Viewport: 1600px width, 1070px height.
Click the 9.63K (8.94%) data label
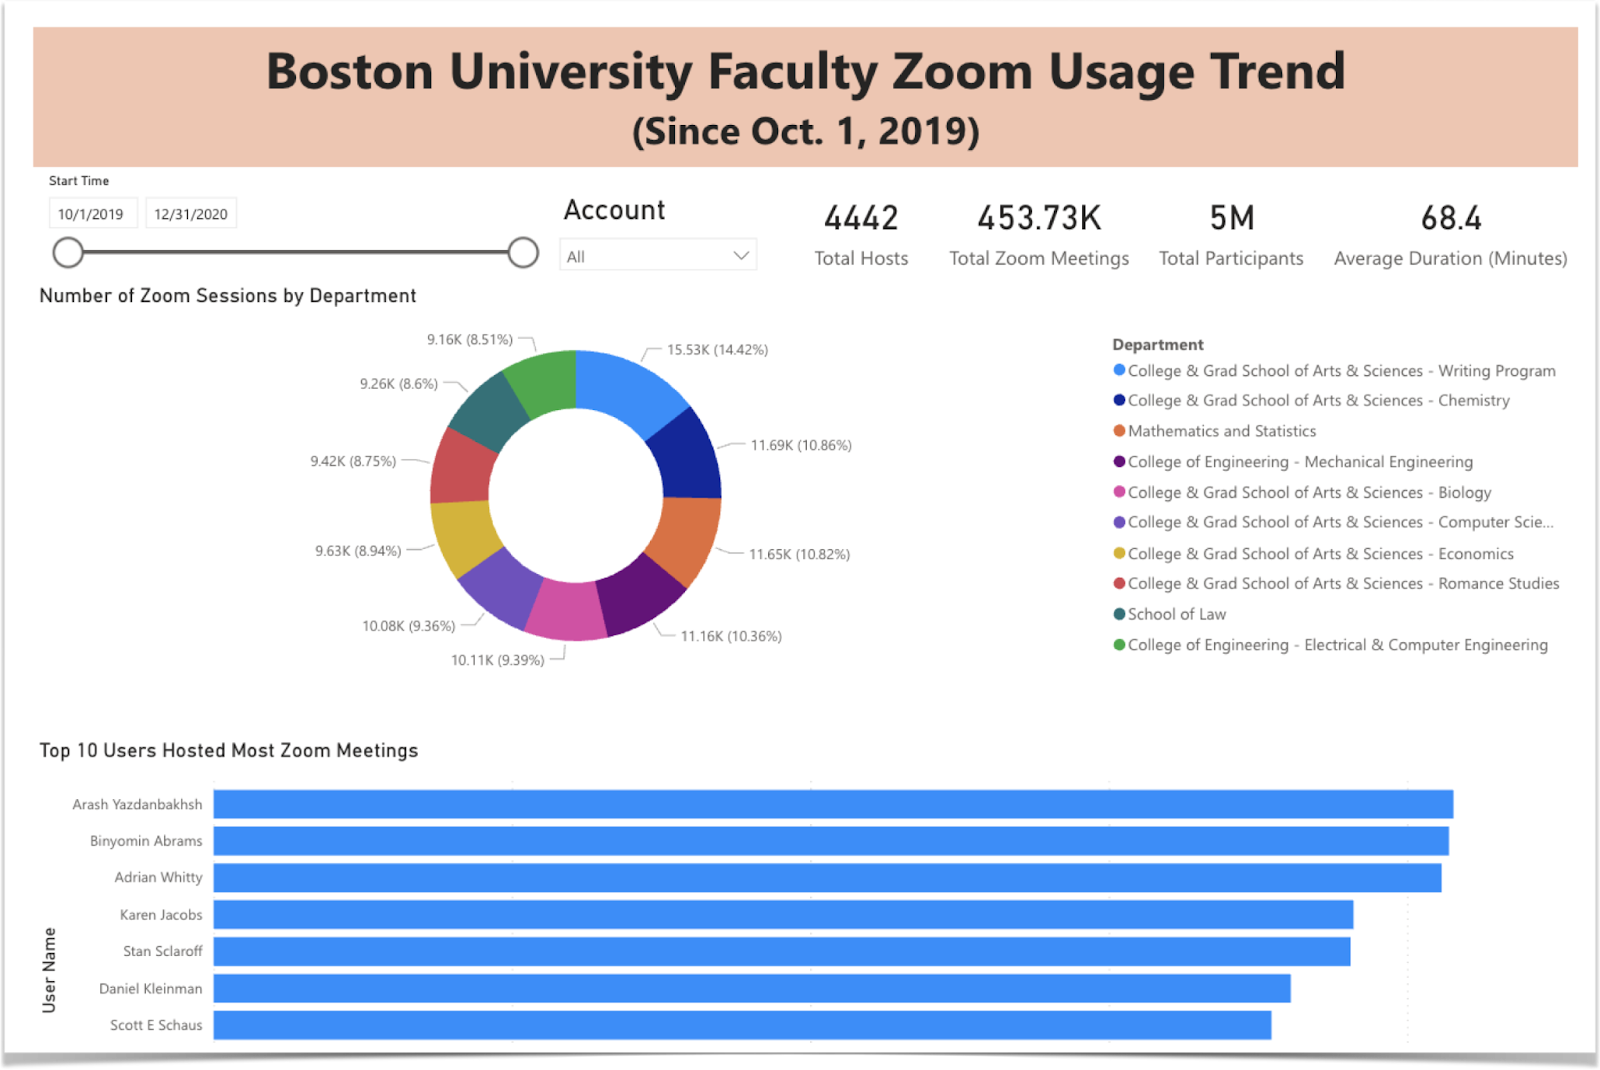[x=358, y=551]
